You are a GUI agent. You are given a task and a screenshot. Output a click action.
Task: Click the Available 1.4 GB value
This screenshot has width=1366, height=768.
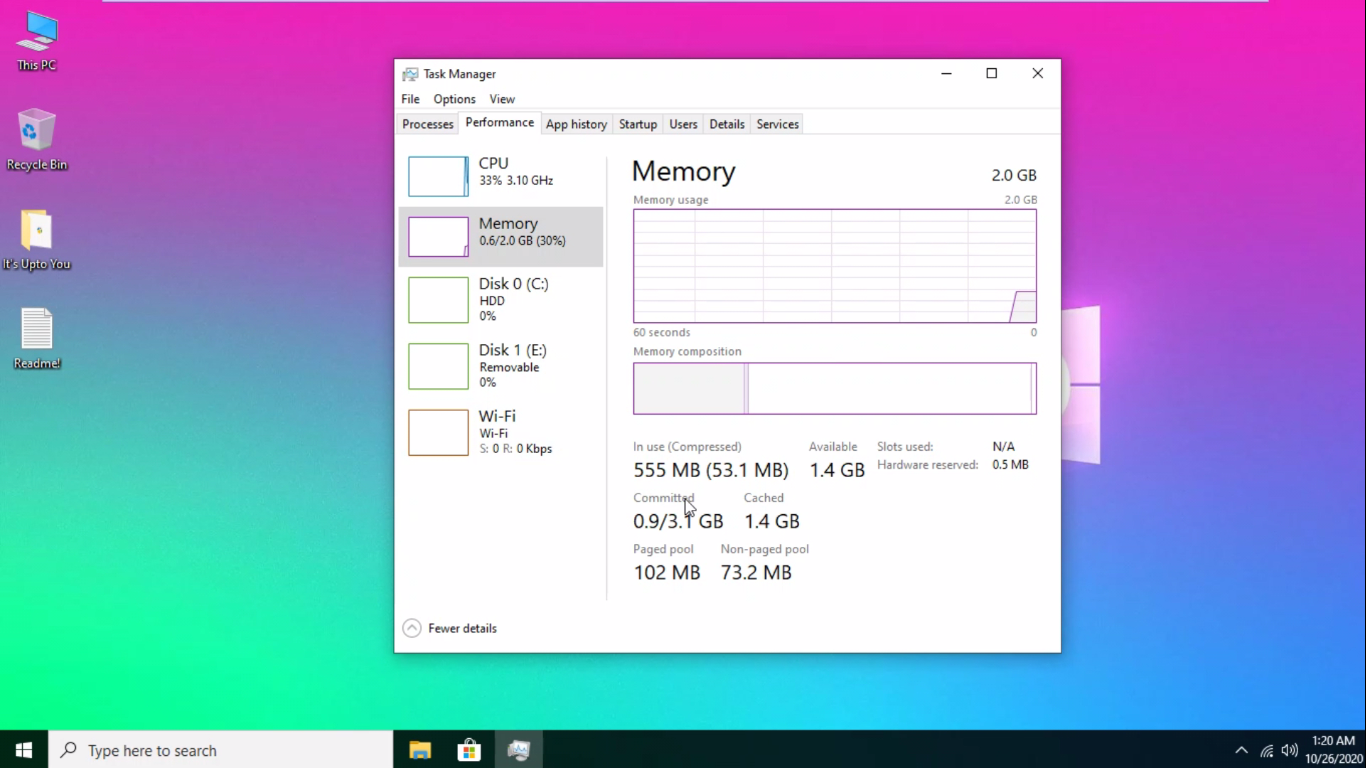tap(837, 470)
